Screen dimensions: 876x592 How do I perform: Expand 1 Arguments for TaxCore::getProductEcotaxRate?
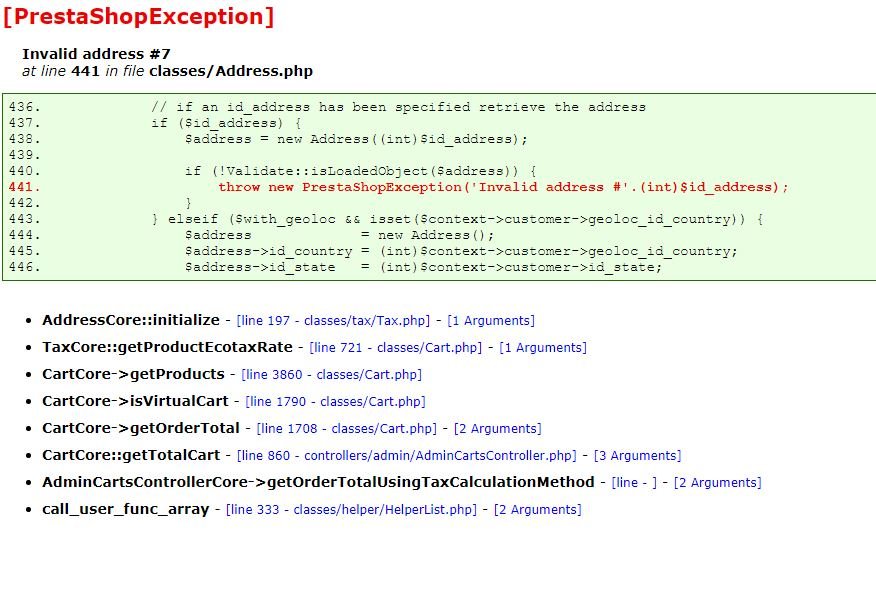[x=543, y=347]
